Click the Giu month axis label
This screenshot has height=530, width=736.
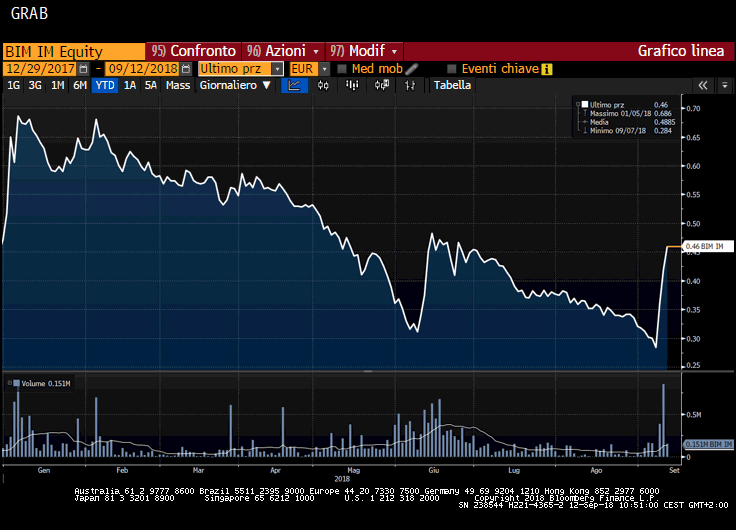coord(434,470)
